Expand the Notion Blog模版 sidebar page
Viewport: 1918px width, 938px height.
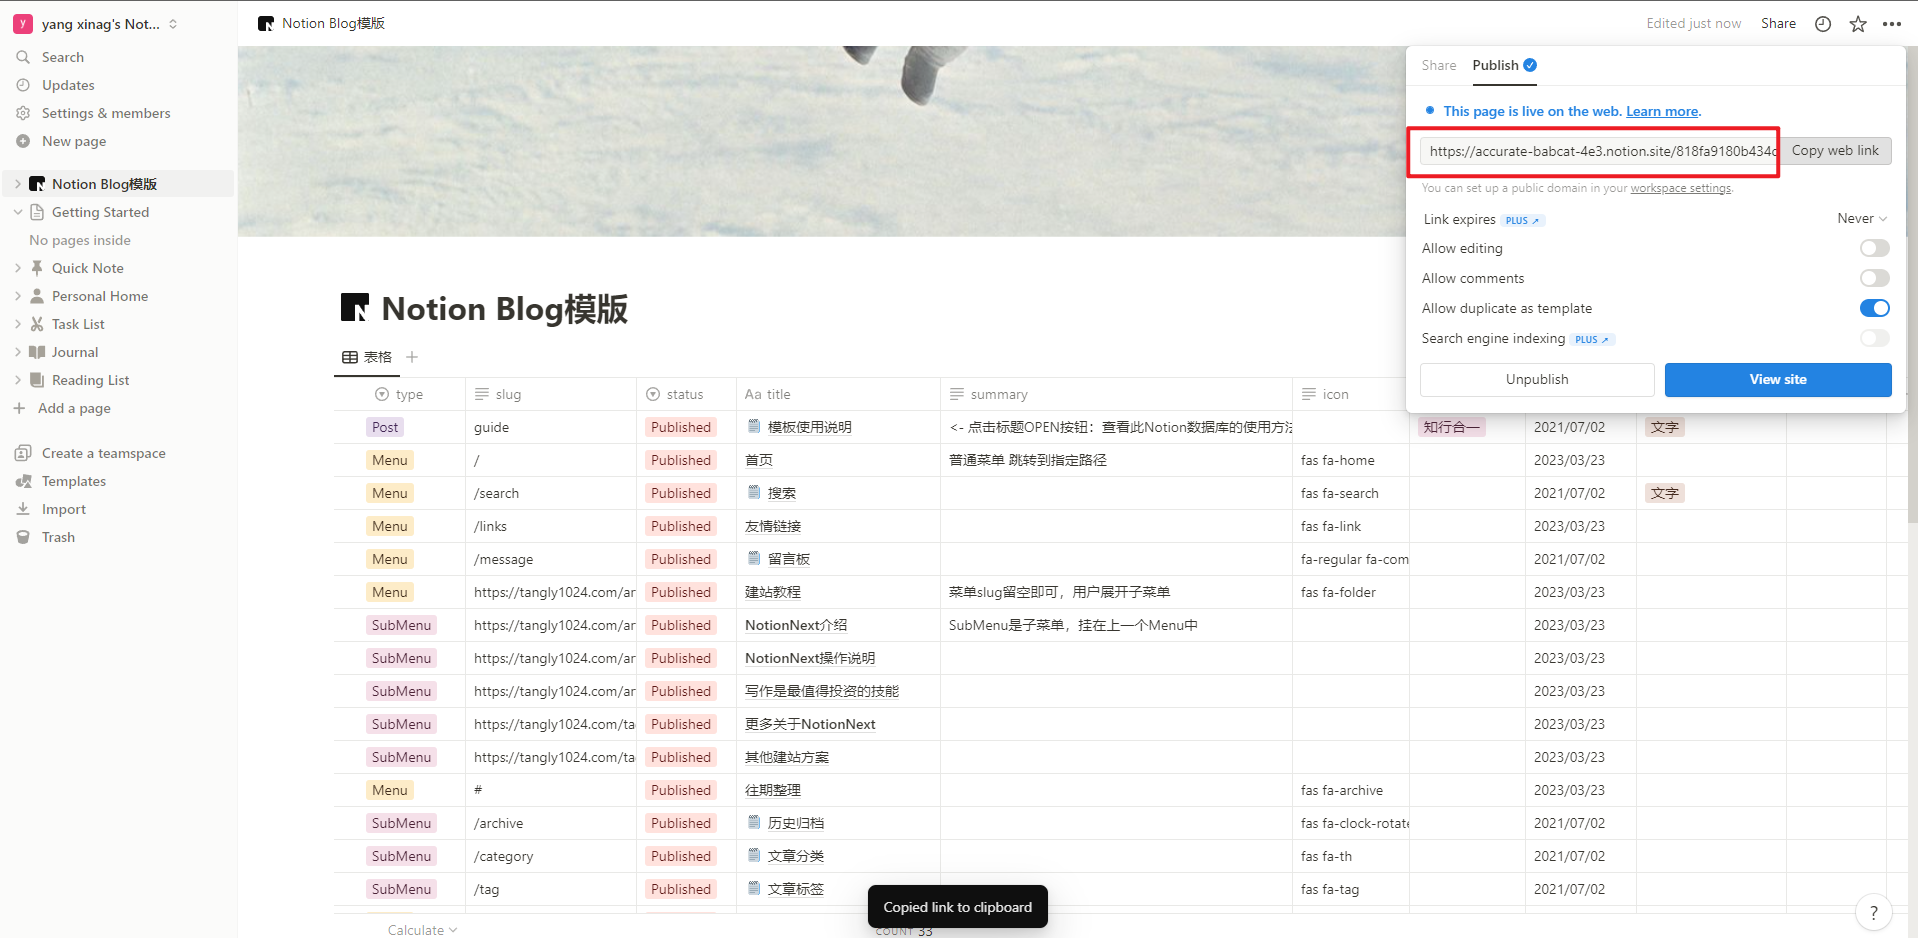coord(18,184)
